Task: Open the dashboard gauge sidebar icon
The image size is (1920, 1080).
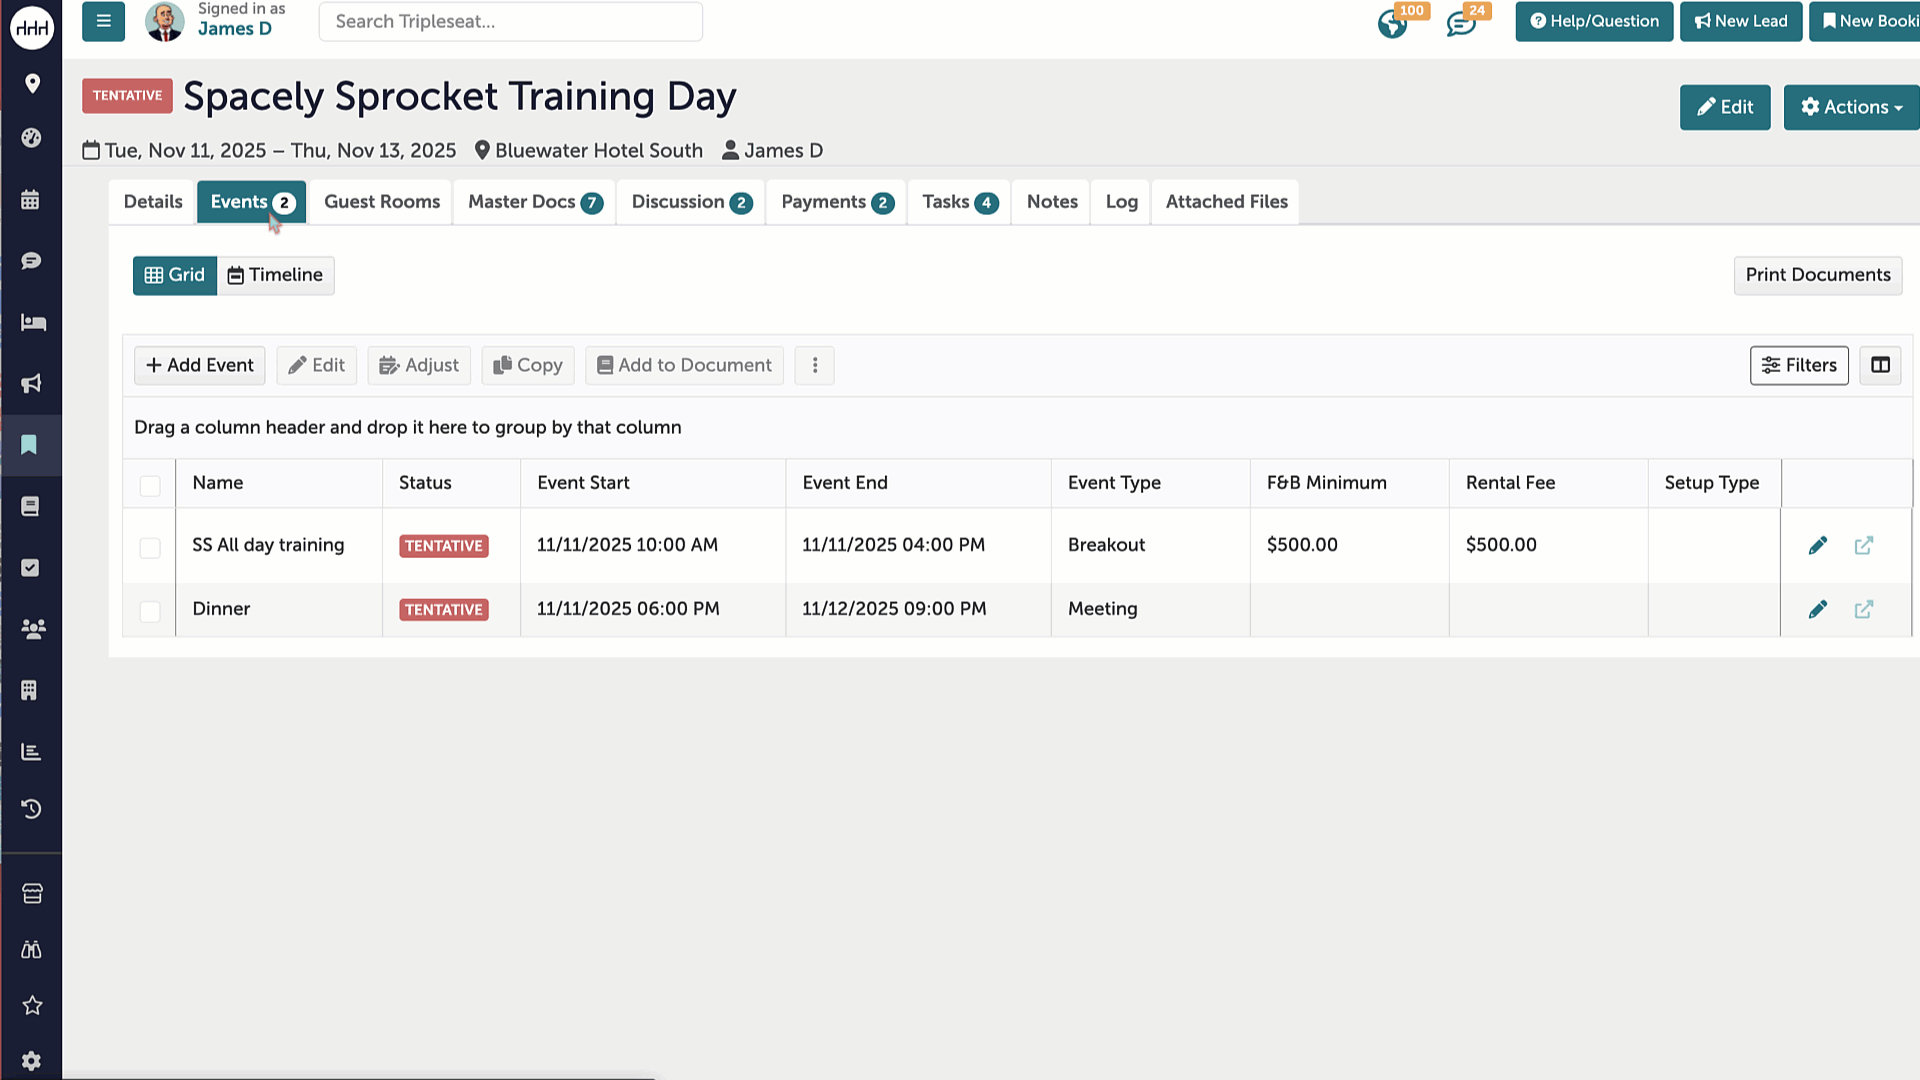Action: pos(31,138)
